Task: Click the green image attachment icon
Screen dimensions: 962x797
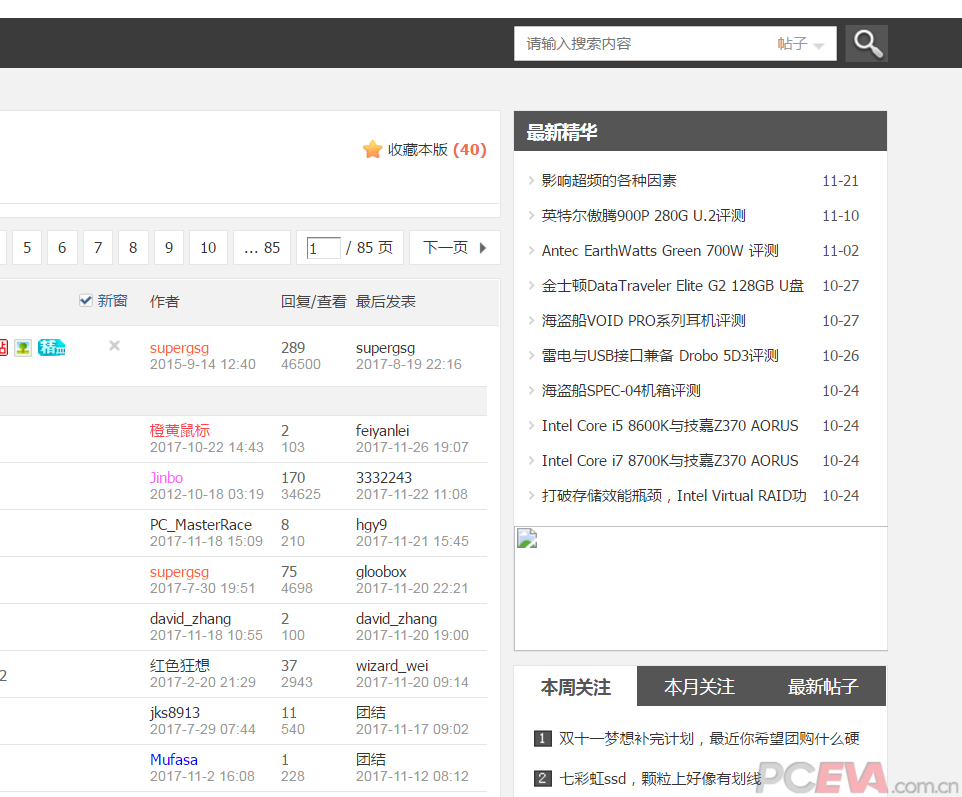Action: pos(22,347)
